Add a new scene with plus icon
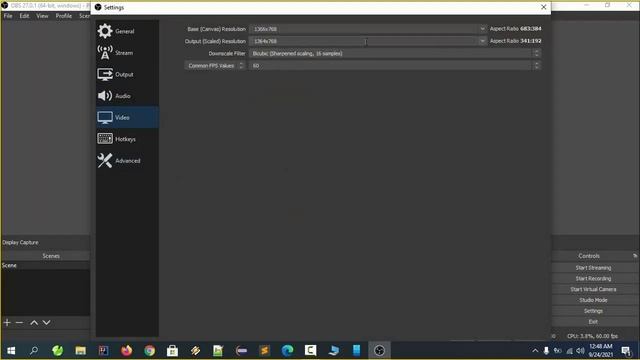This screenshot has height=360, width=640. pyautogui.click(x=7, y=323)
